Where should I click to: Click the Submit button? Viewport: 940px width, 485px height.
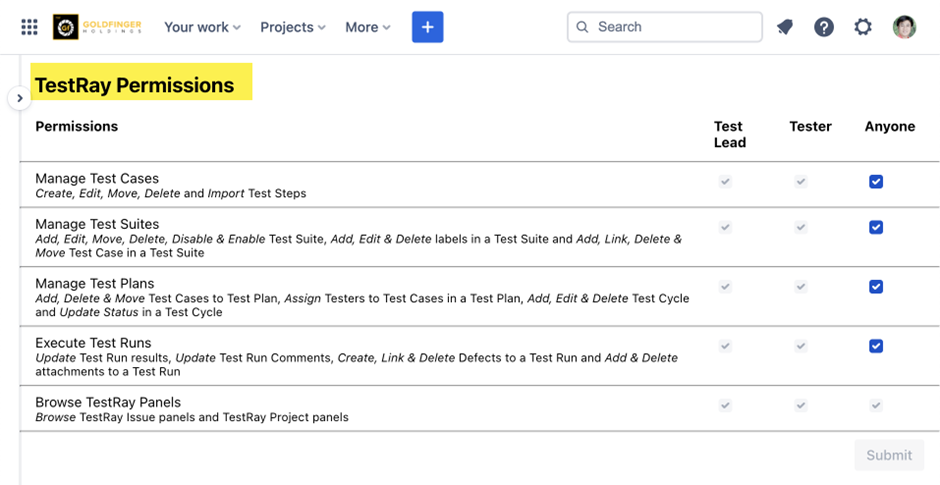[889, 455]
